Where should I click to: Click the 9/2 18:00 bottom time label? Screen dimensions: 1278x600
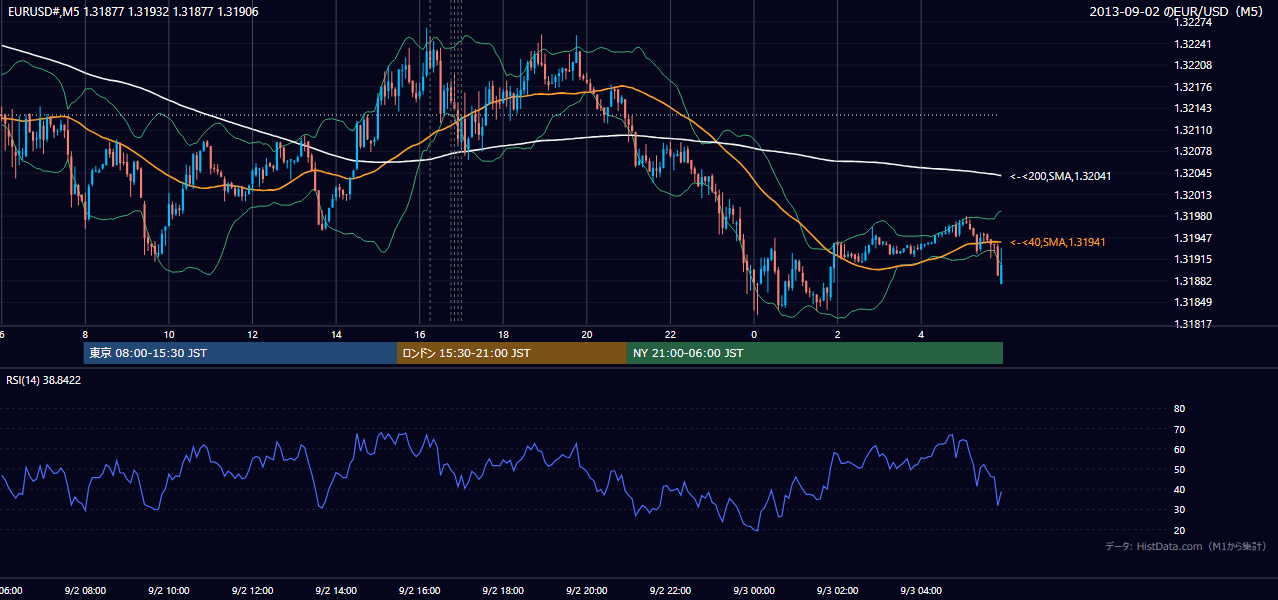(x=503, y=590)
